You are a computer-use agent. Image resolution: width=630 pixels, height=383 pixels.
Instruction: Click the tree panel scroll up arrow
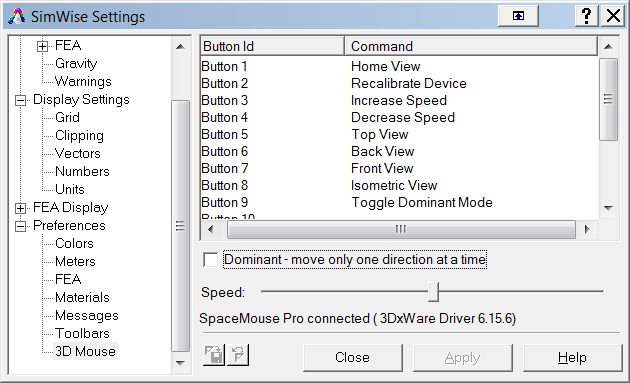[180, 47]
